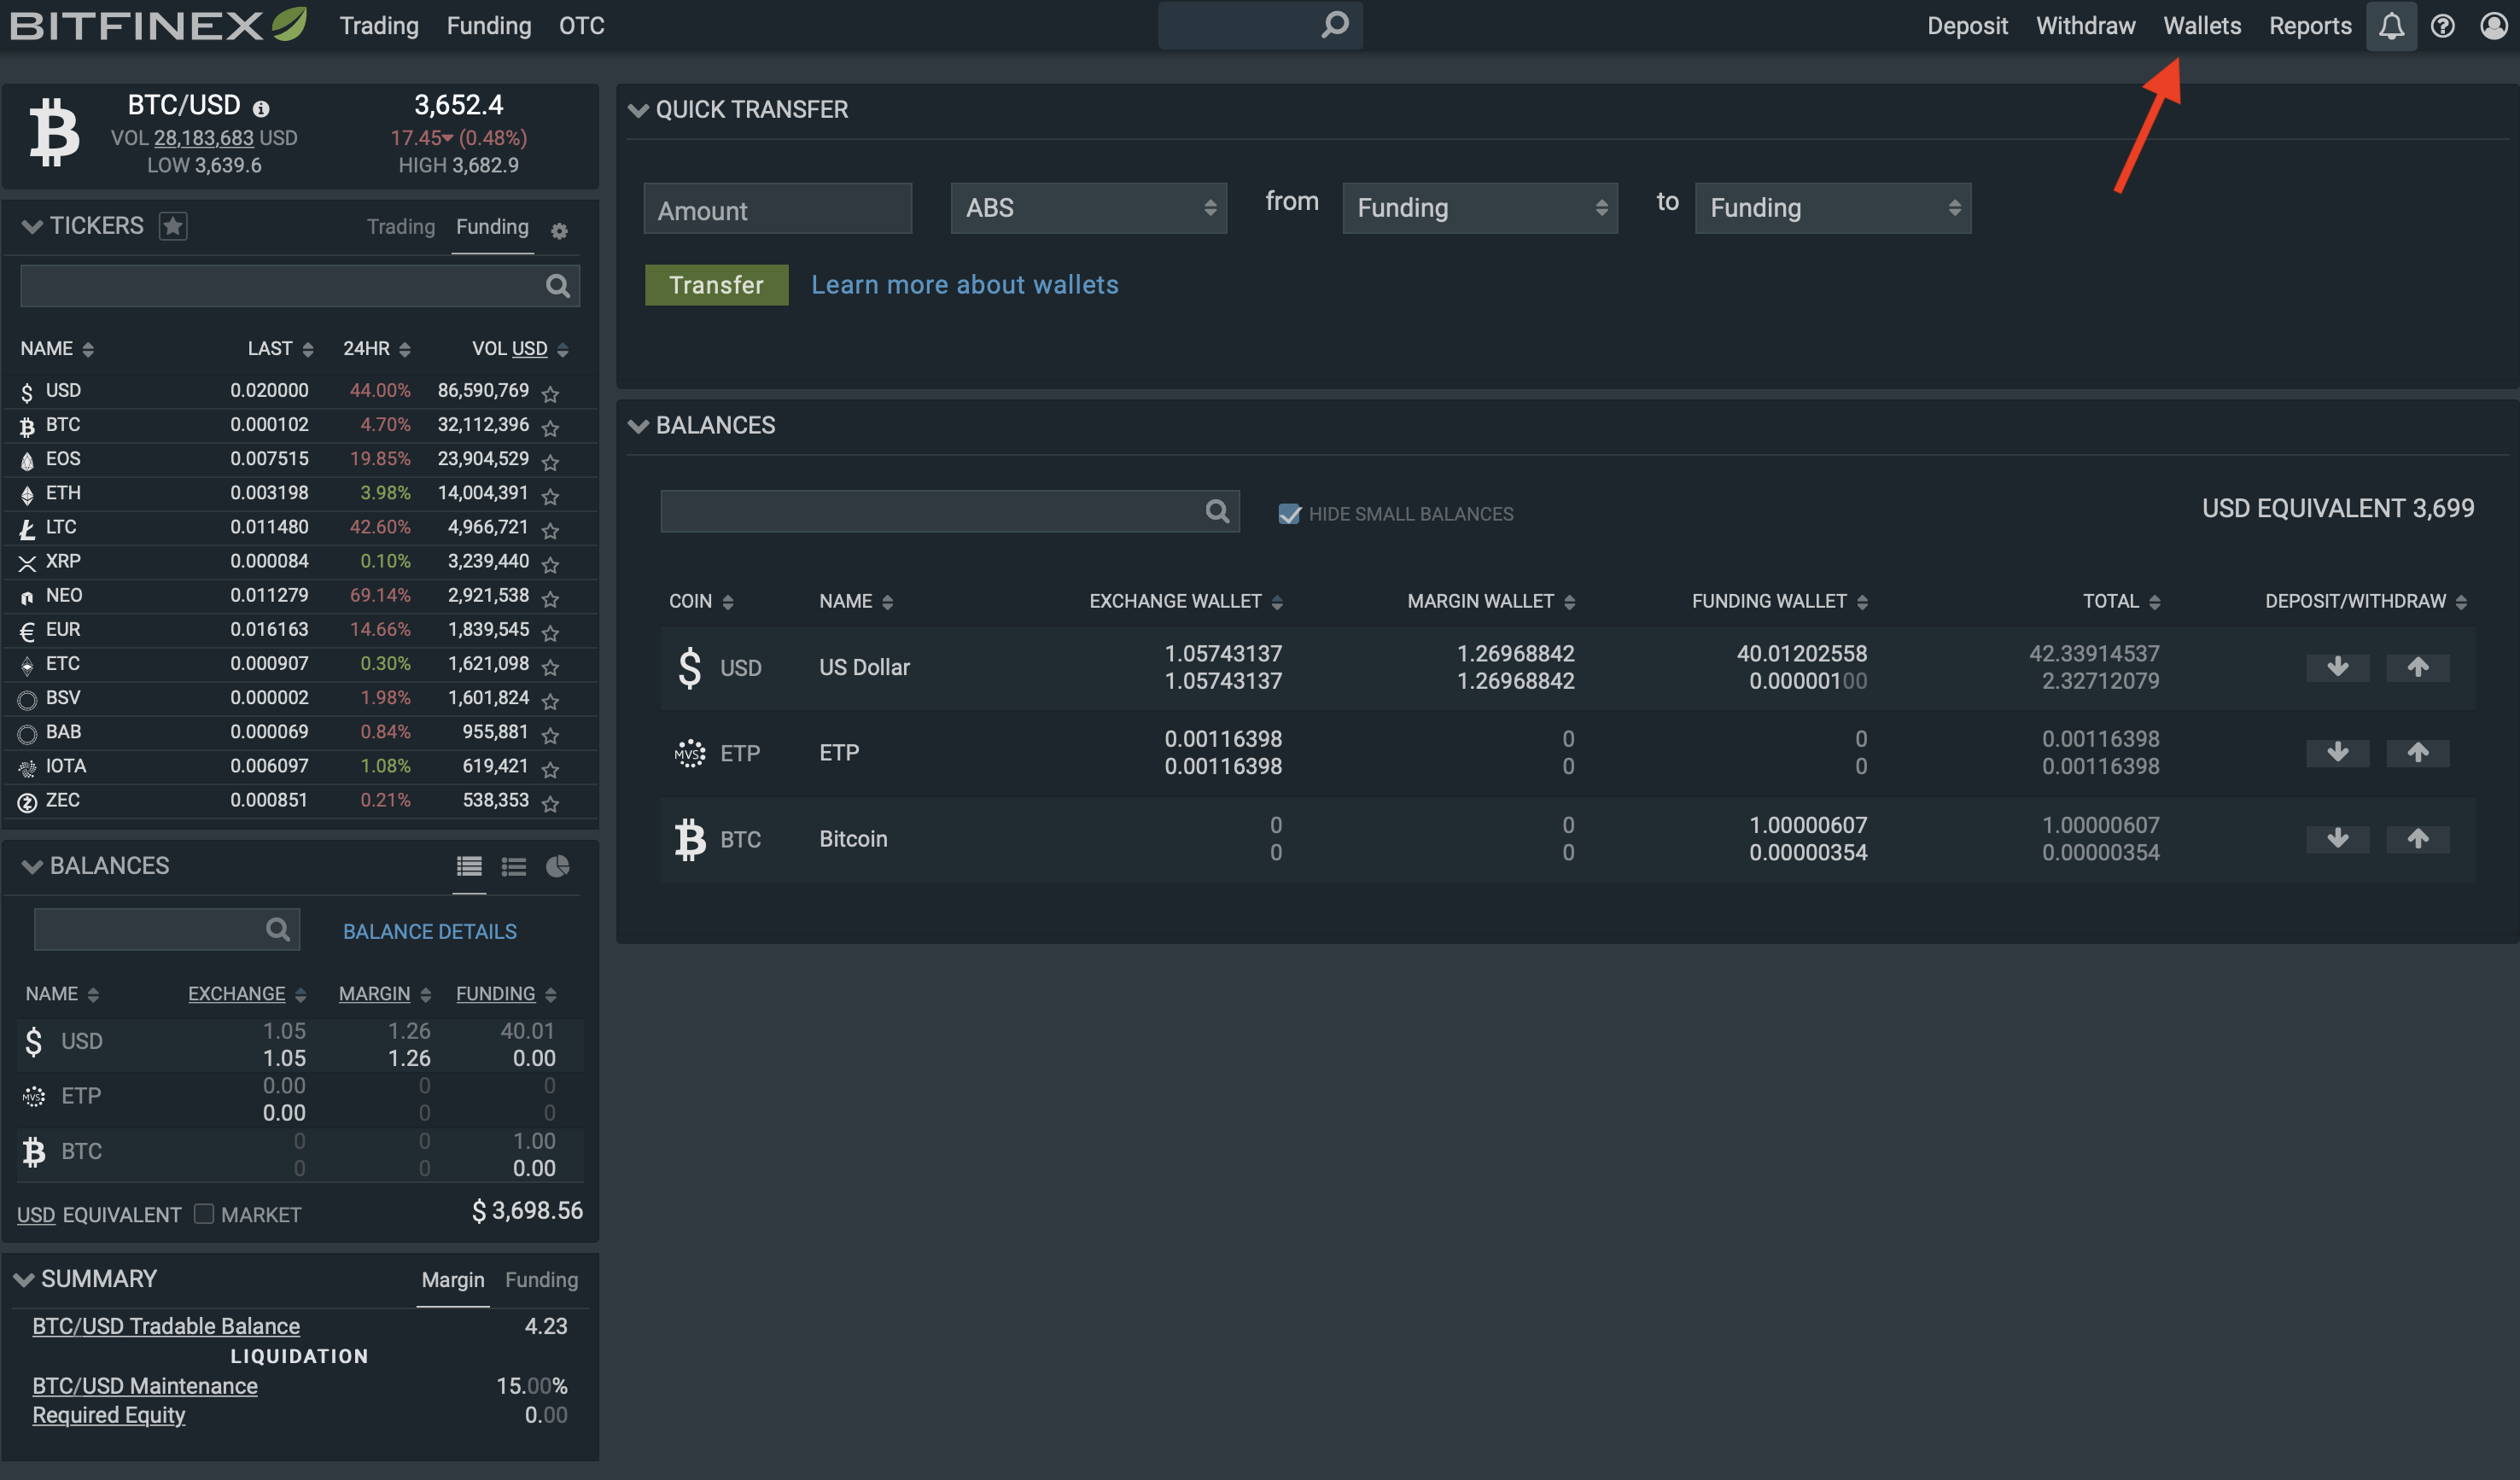Collapse the Quick Transfer panel
The width and height of the screenshot is (2520, 1480).
pos(638,110)
